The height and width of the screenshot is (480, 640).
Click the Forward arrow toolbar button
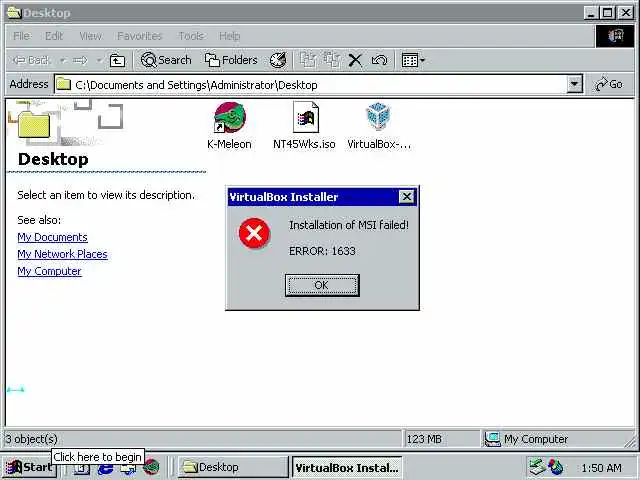(80, 60)
